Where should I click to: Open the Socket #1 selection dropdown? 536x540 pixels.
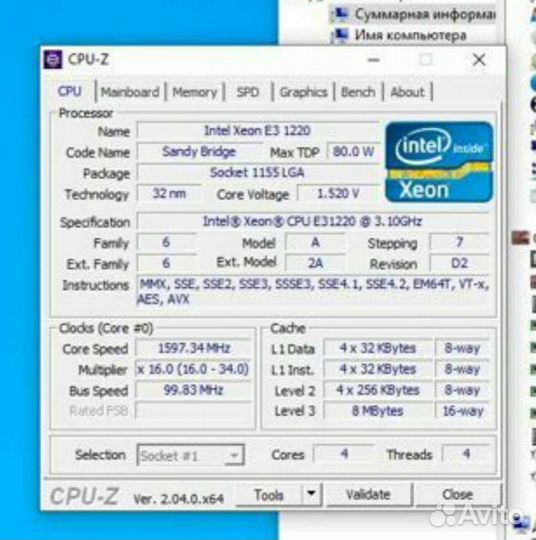point(190,455)
